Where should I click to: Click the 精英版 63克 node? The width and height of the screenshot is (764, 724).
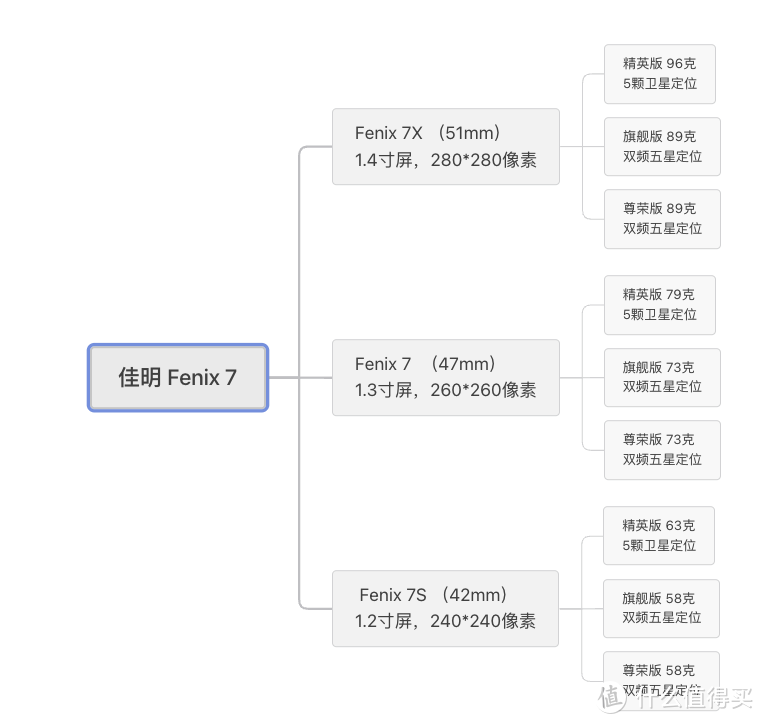coord(659,535)
